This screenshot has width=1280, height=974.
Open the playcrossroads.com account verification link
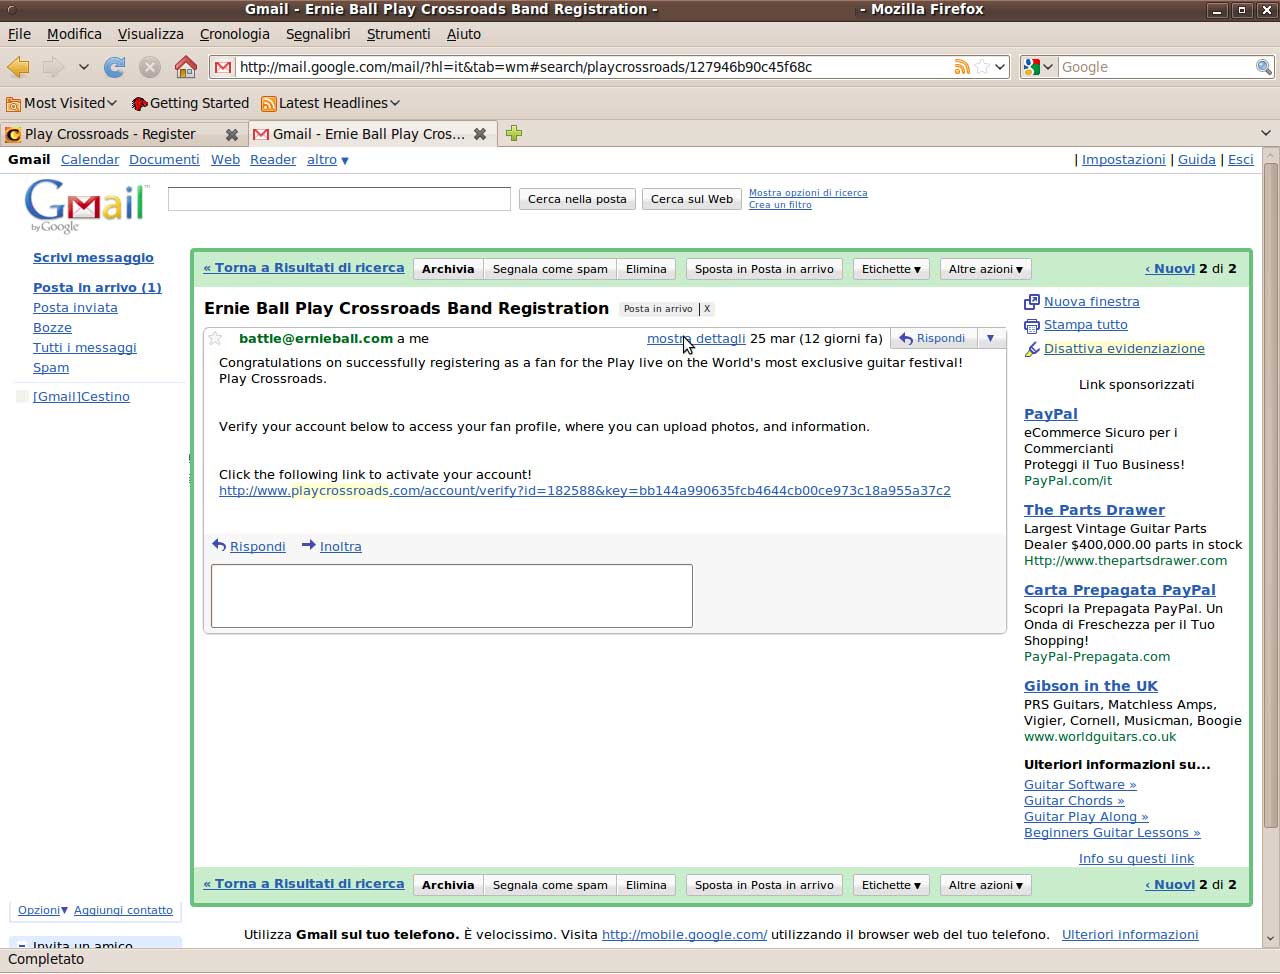pos(584,491)
